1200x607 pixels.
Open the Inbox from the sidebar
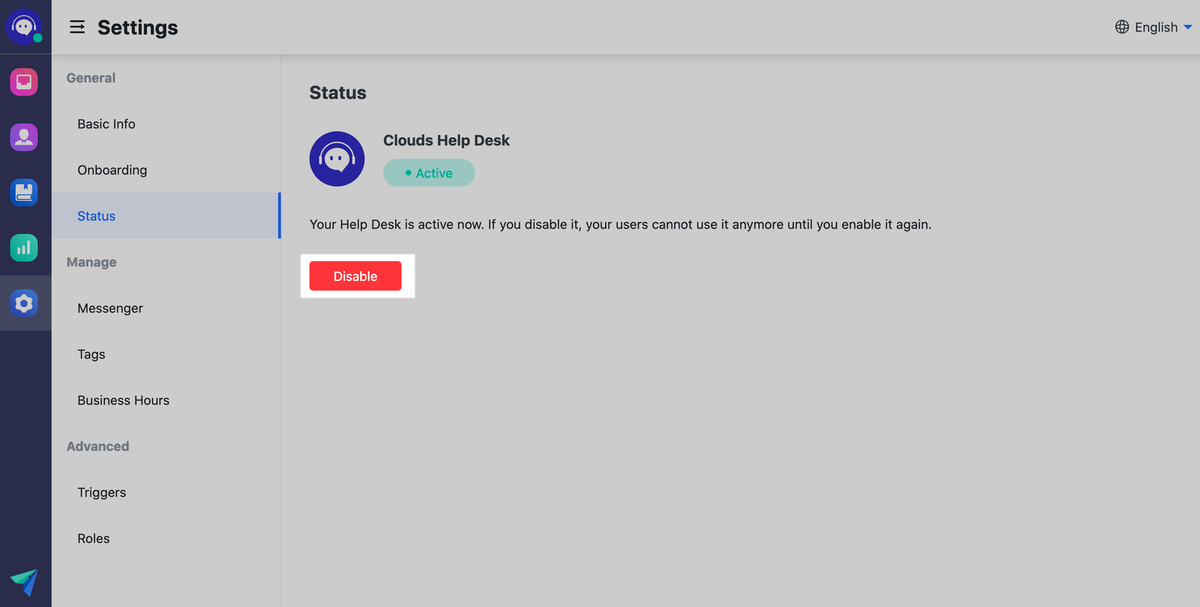click(x=24, y=82)
